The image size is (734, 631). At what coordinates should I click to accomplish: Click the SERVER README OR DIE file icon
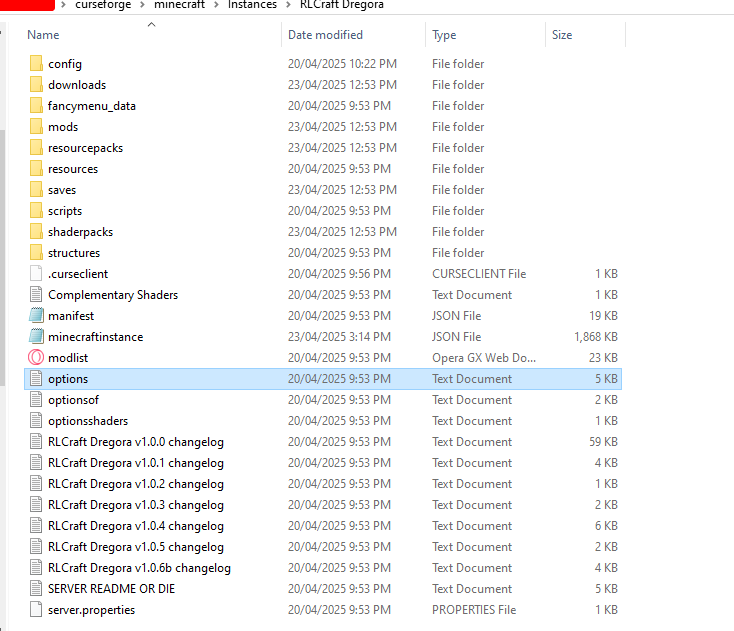[36, 588]
